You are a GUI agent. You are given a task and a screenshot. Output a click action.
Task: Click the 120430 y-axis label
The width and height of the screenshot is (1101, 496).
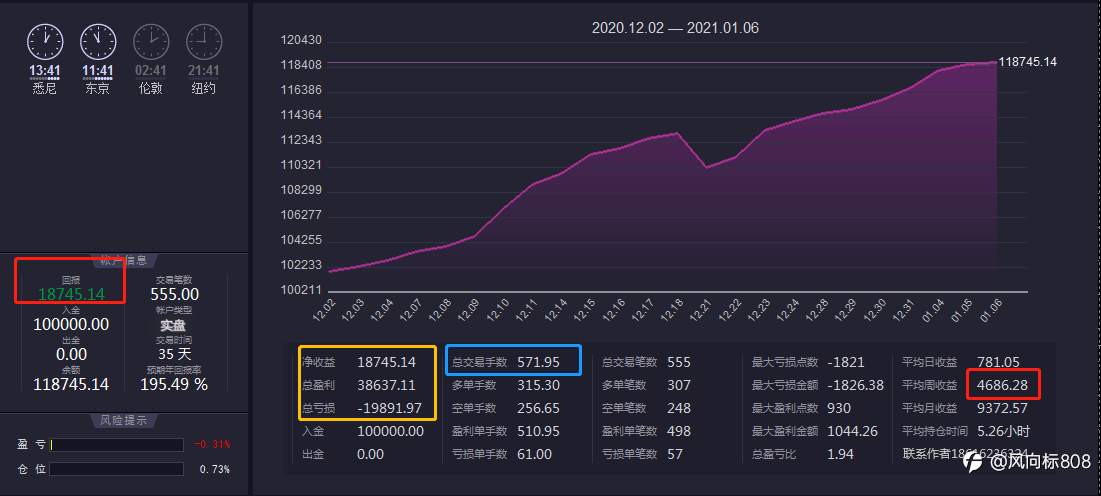[x=301, y=40]
